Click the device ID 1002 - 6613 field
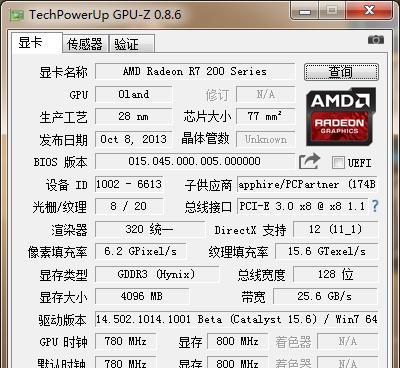This screenshot has height=368, width=400. [x=129, y=184]
